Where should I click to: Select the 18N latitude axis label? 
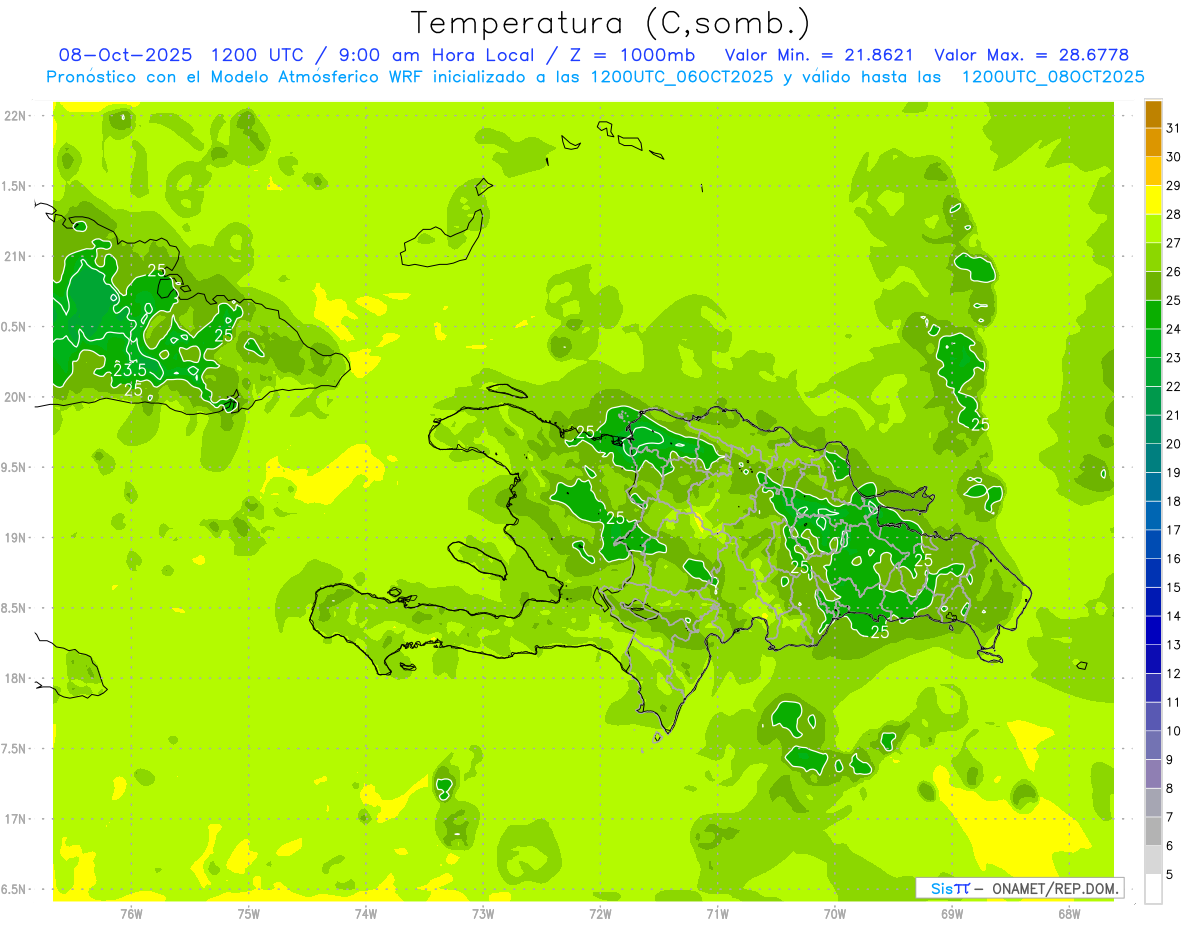tap(16, 678)
